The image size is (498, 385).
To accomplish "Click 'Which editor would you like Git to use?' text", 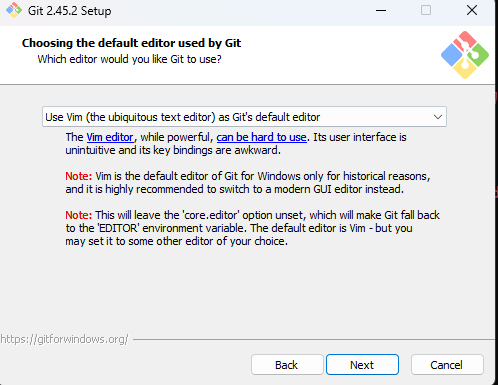I will click(129, 59).
